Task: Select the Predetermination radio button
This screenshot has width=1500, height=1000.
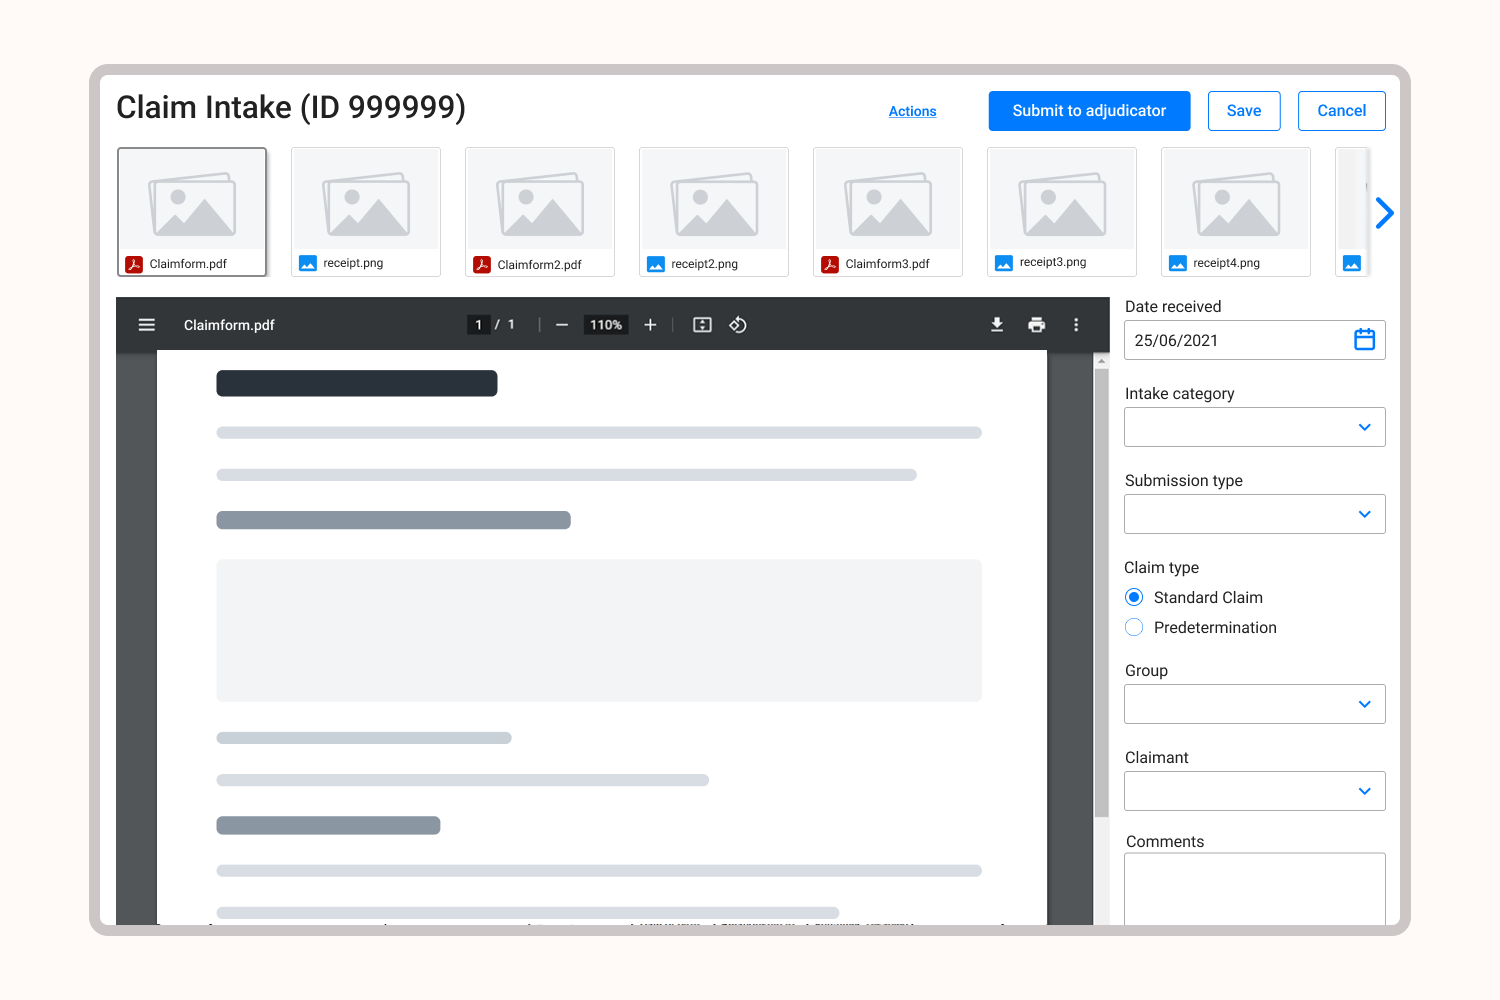Action: click(x=1134, y=627)
